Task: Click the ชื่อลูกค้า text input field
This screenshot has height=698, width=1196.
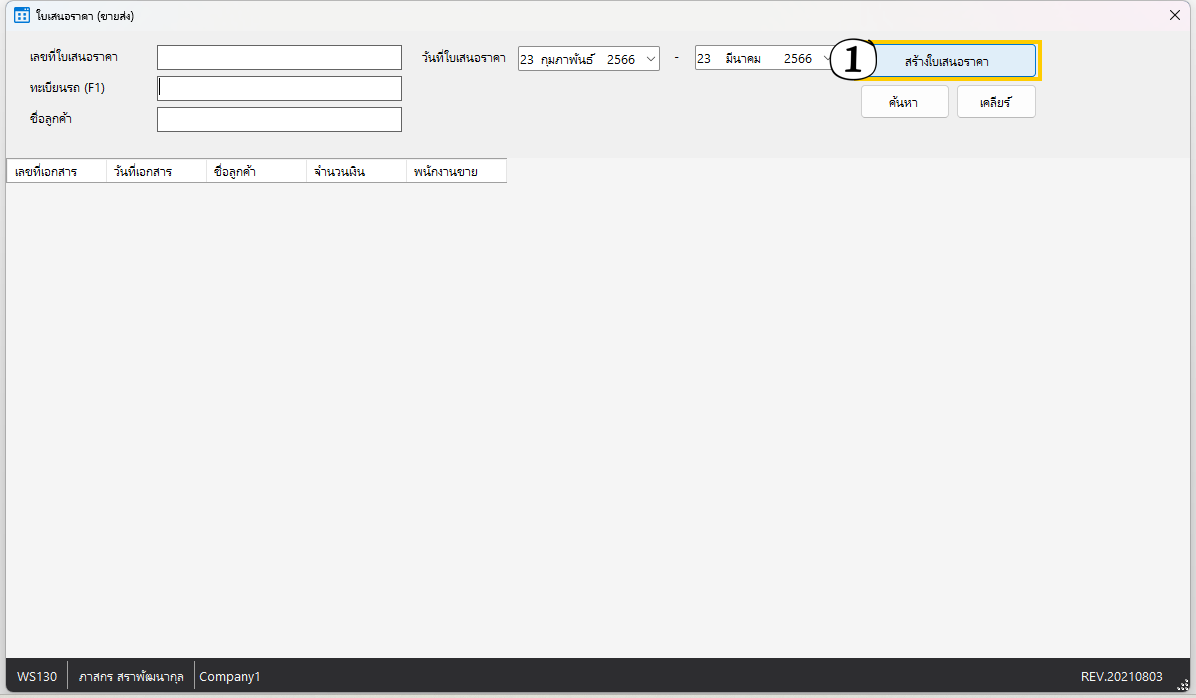Action: point(279,120)
